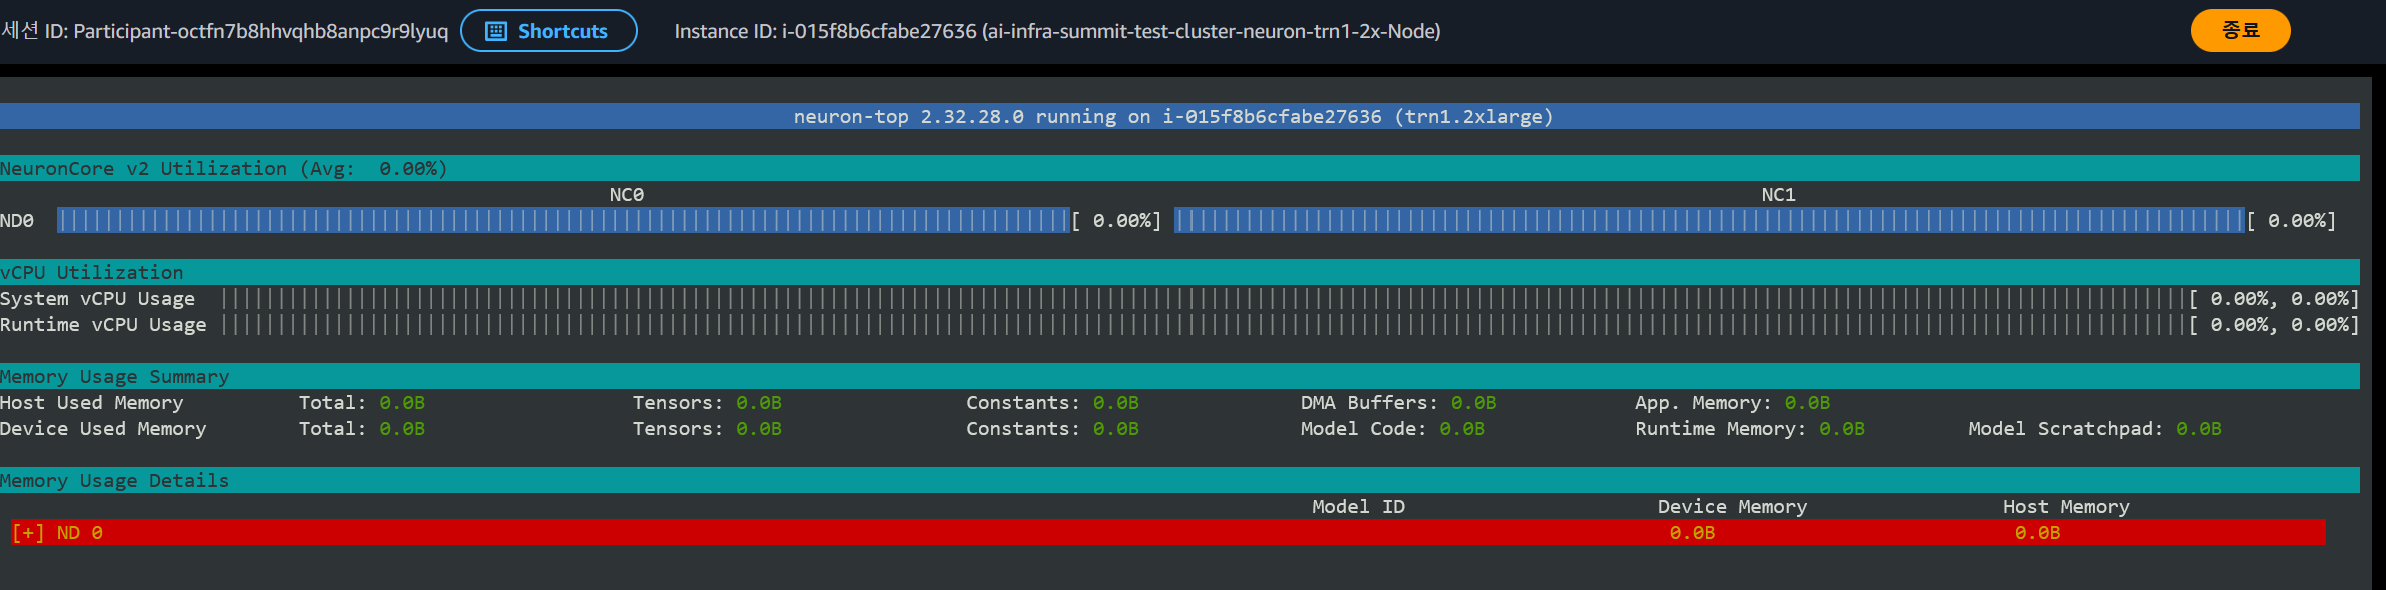Screen dimensions: 2386x590
Task: Click the Device Memory column header
Action: coord(1732,507)
